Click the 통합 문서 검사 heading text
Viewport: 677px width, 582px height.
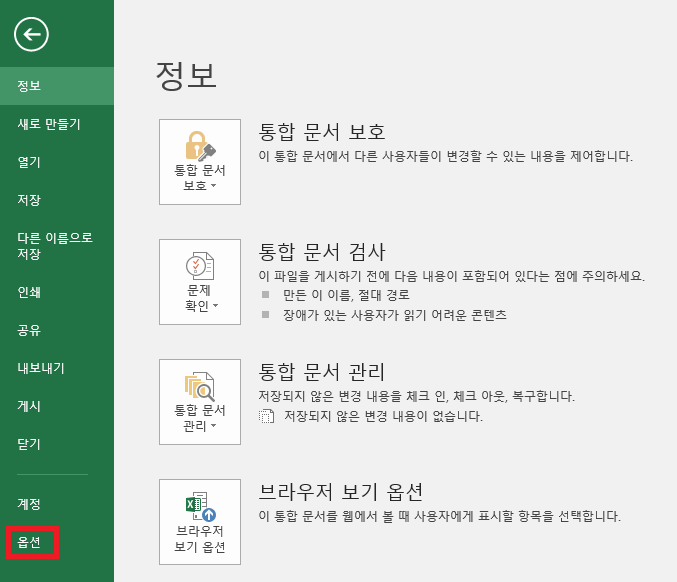point(322,252)
